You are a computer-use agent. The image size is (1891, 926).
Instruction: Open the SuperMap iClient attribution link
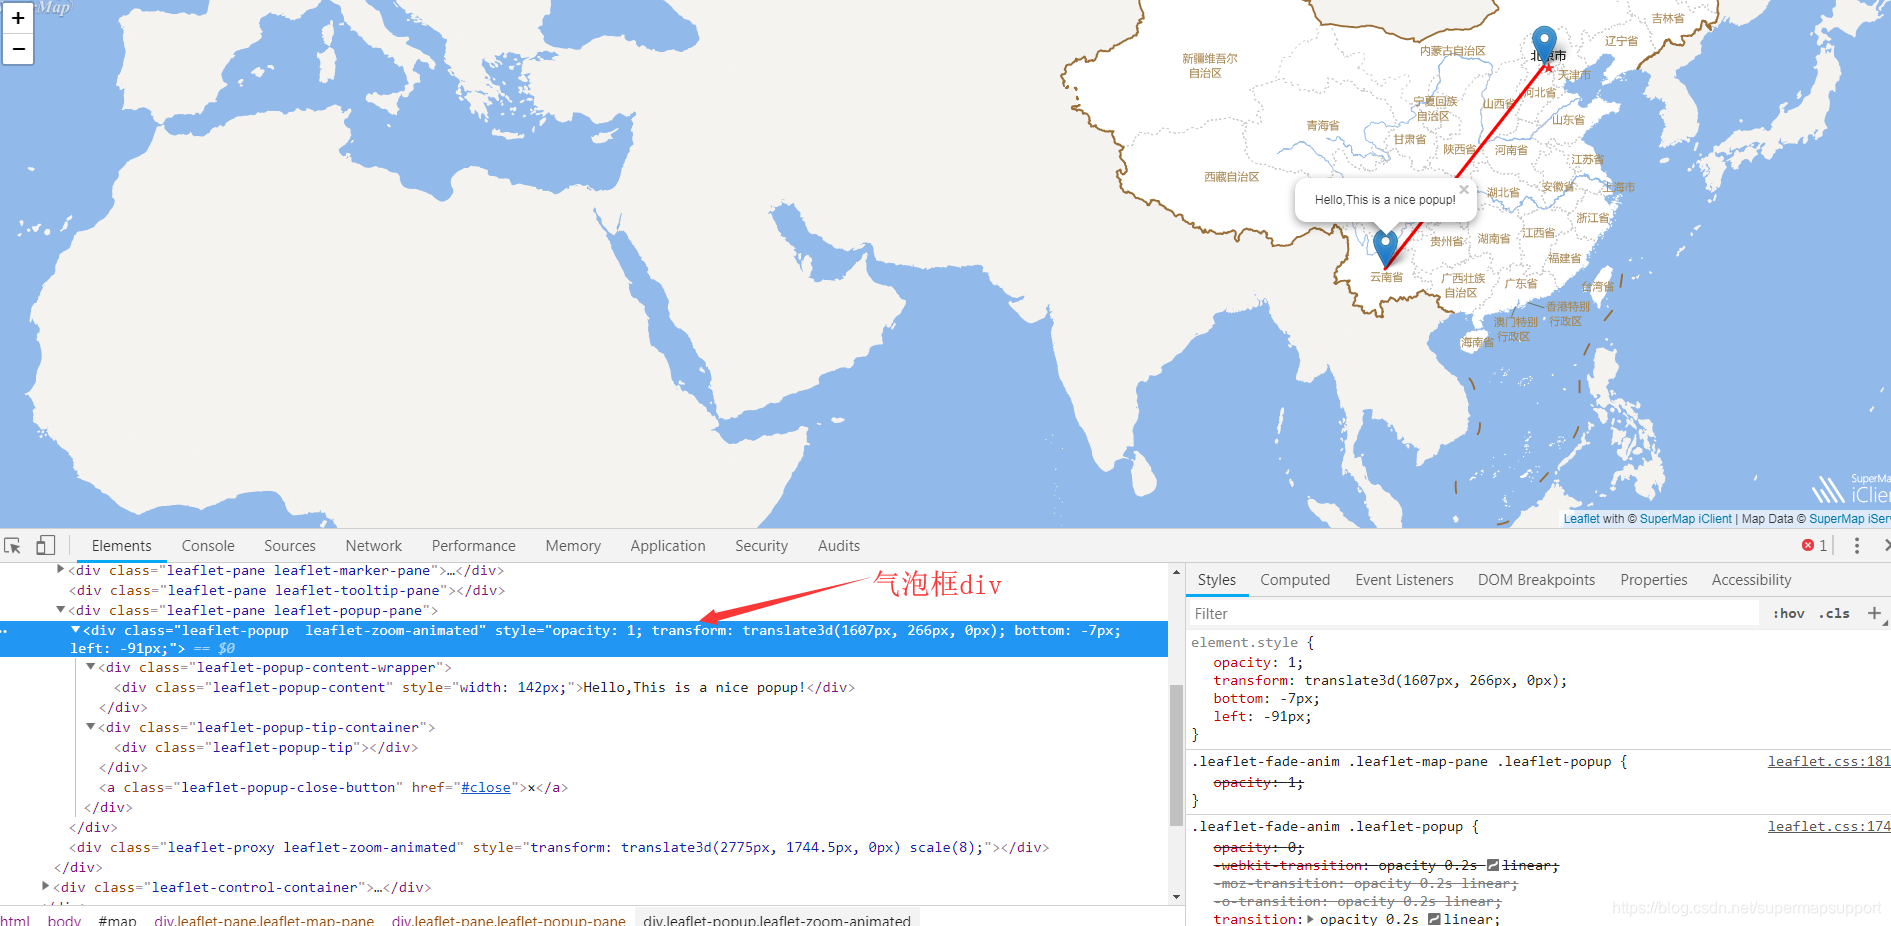1685,519
